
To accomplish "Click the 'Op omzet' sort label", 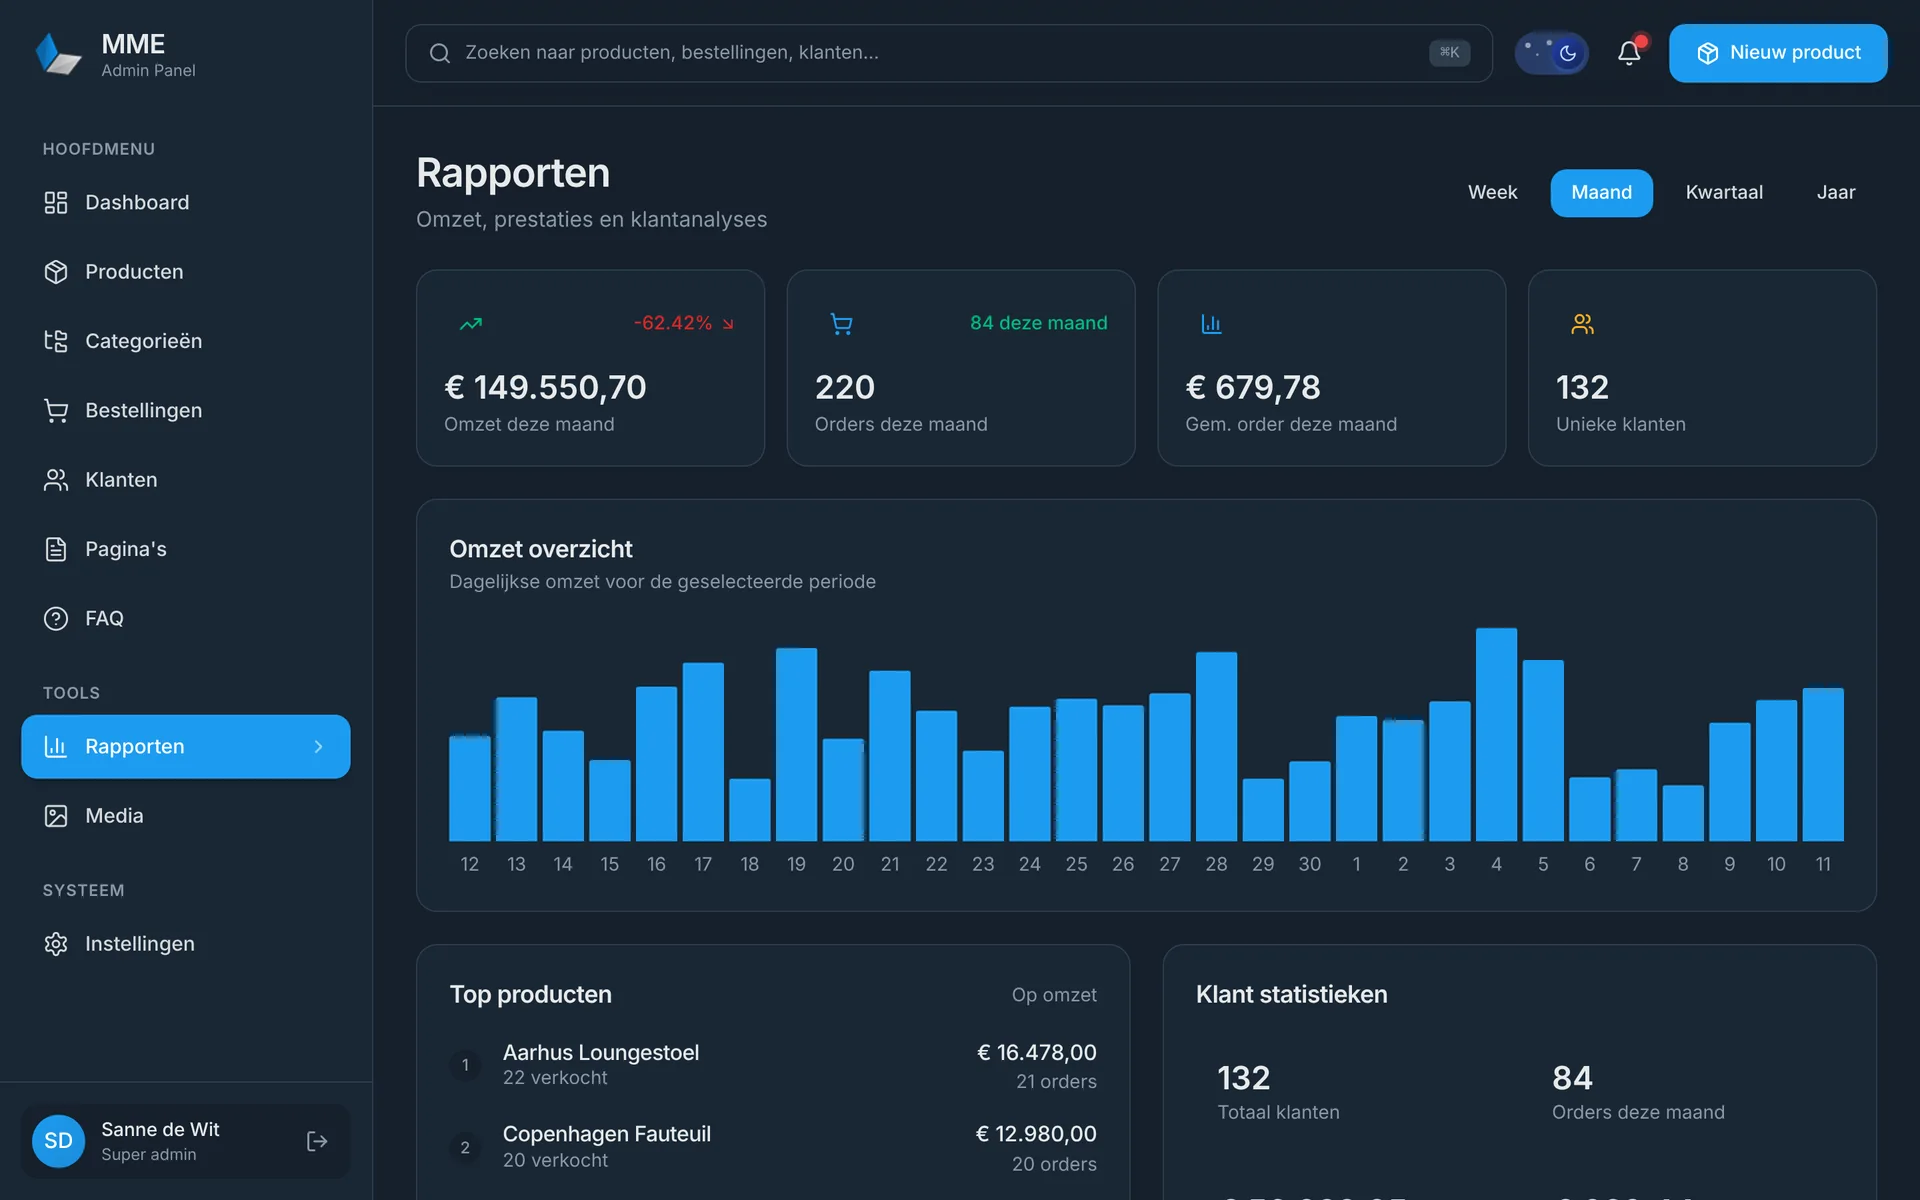I will pyautogui.click(x=1054, y=995).
